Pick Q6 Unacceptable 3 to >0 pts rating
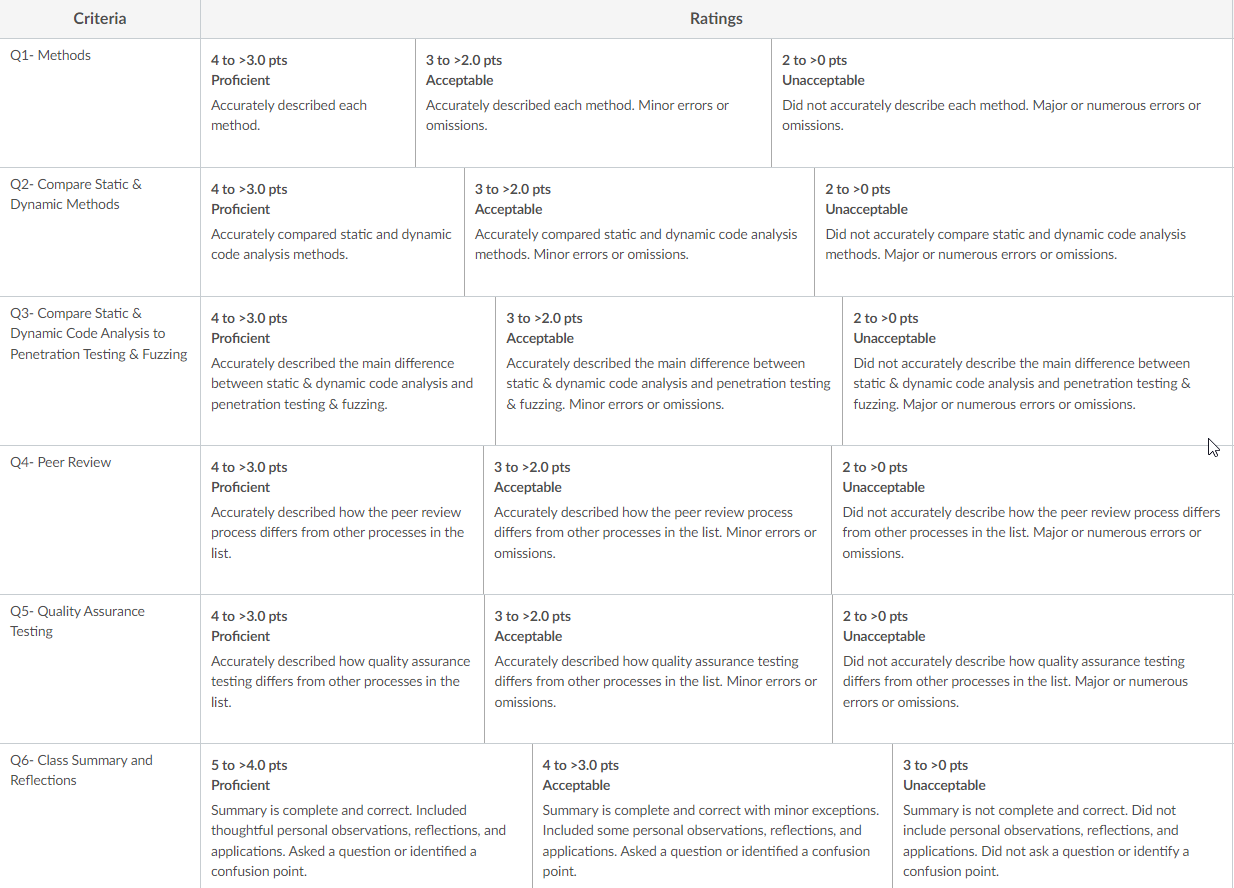Viewport: 1234px width, 888px height. pos(1063,816)
